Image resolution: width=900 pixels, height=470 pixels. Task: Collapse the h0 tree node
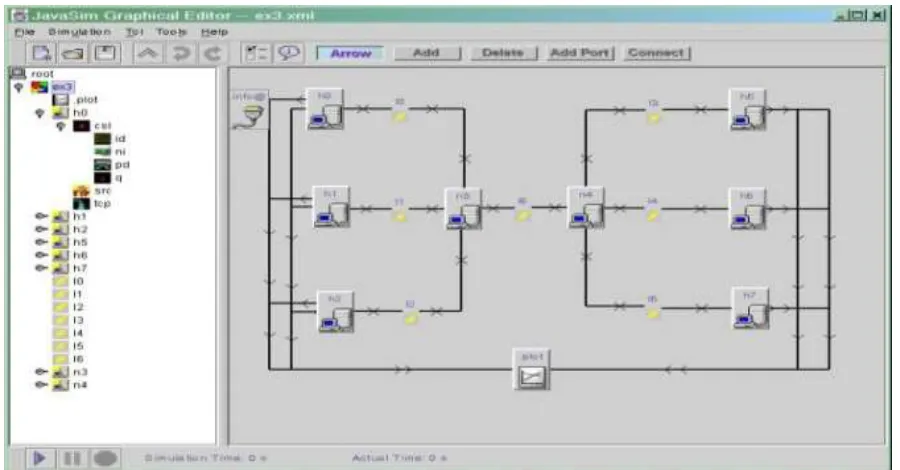(x=40, y=113)
